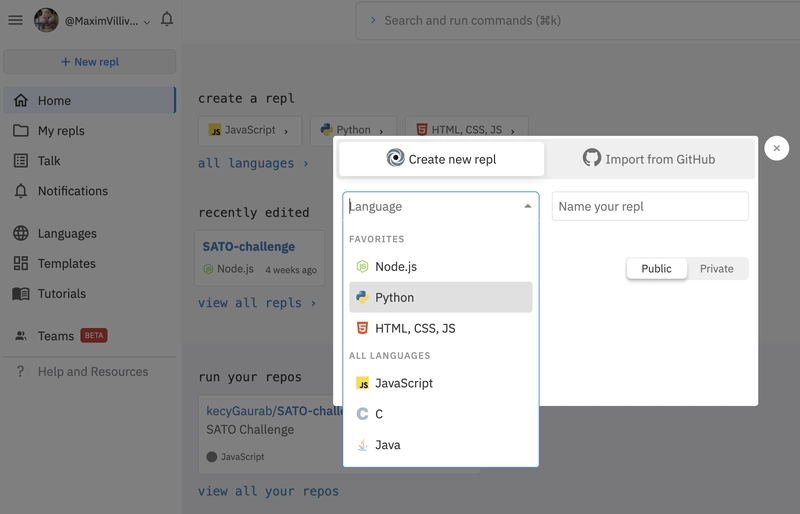Switch to the Create new repl tab

coord(441,159)
